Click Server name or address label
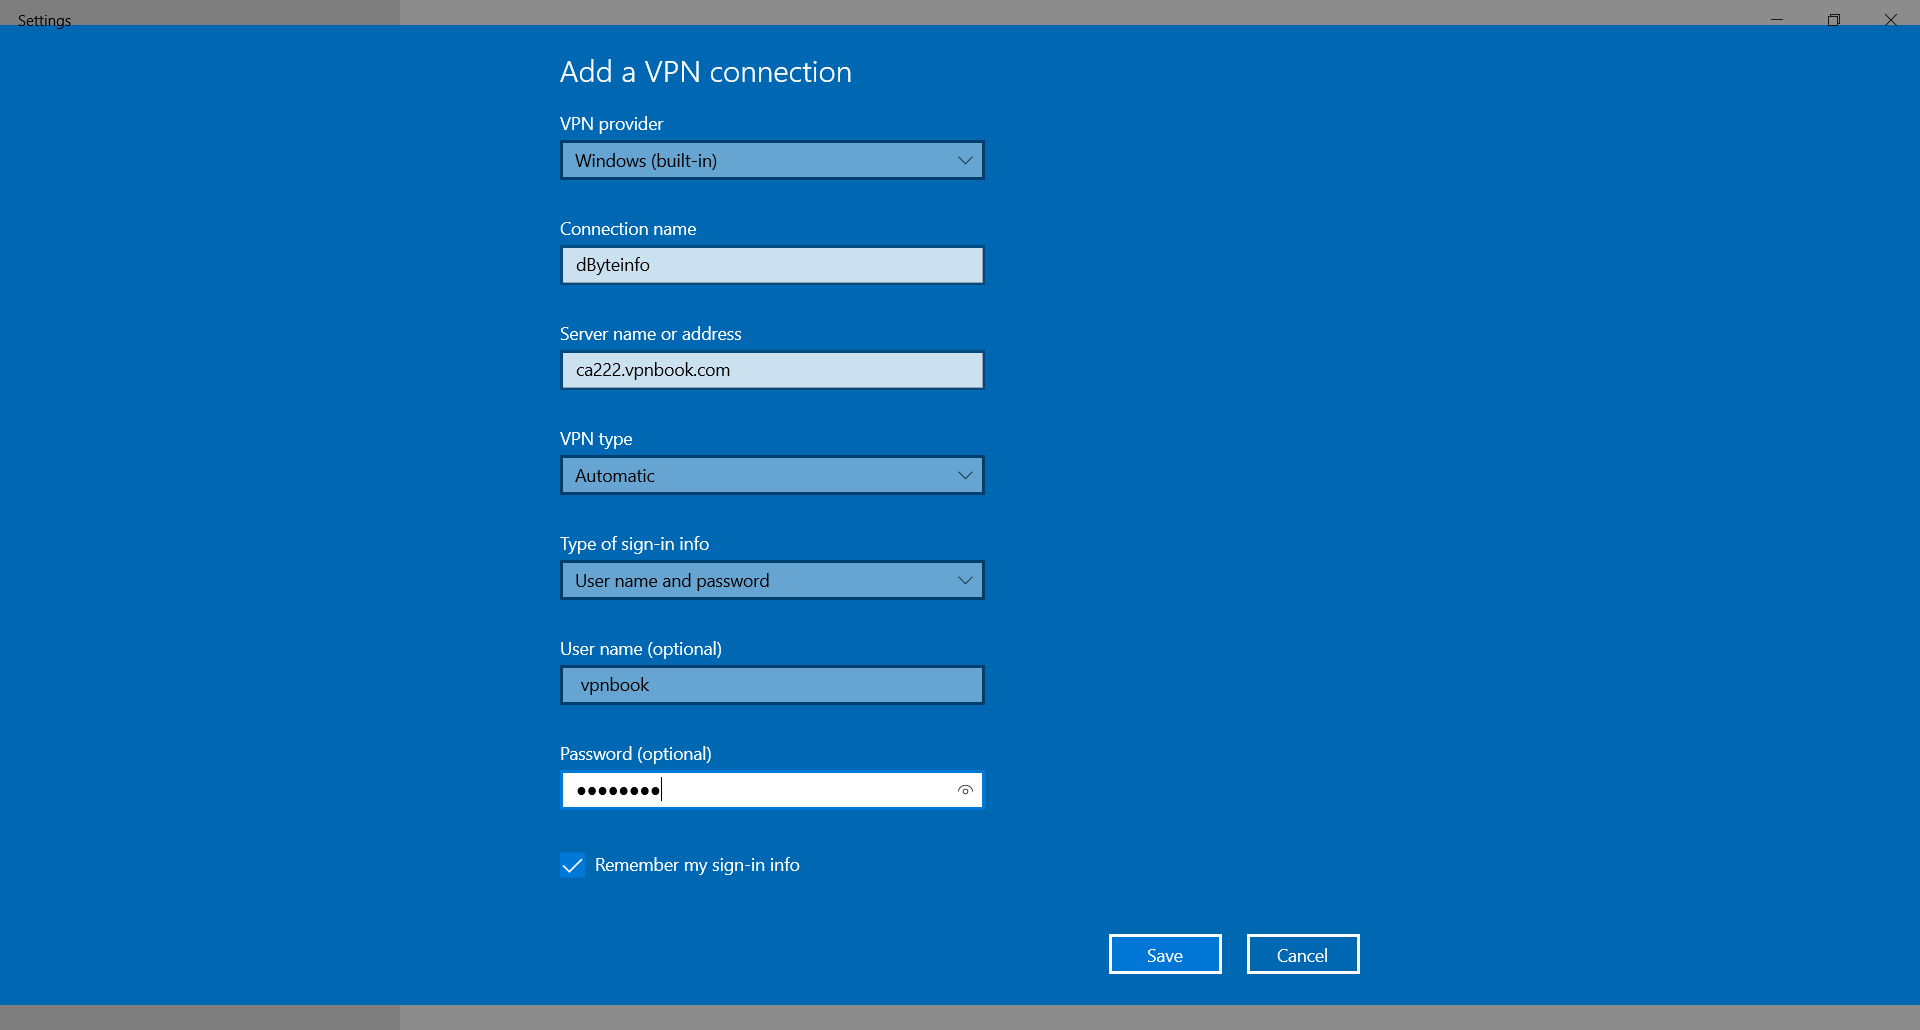 651,334
